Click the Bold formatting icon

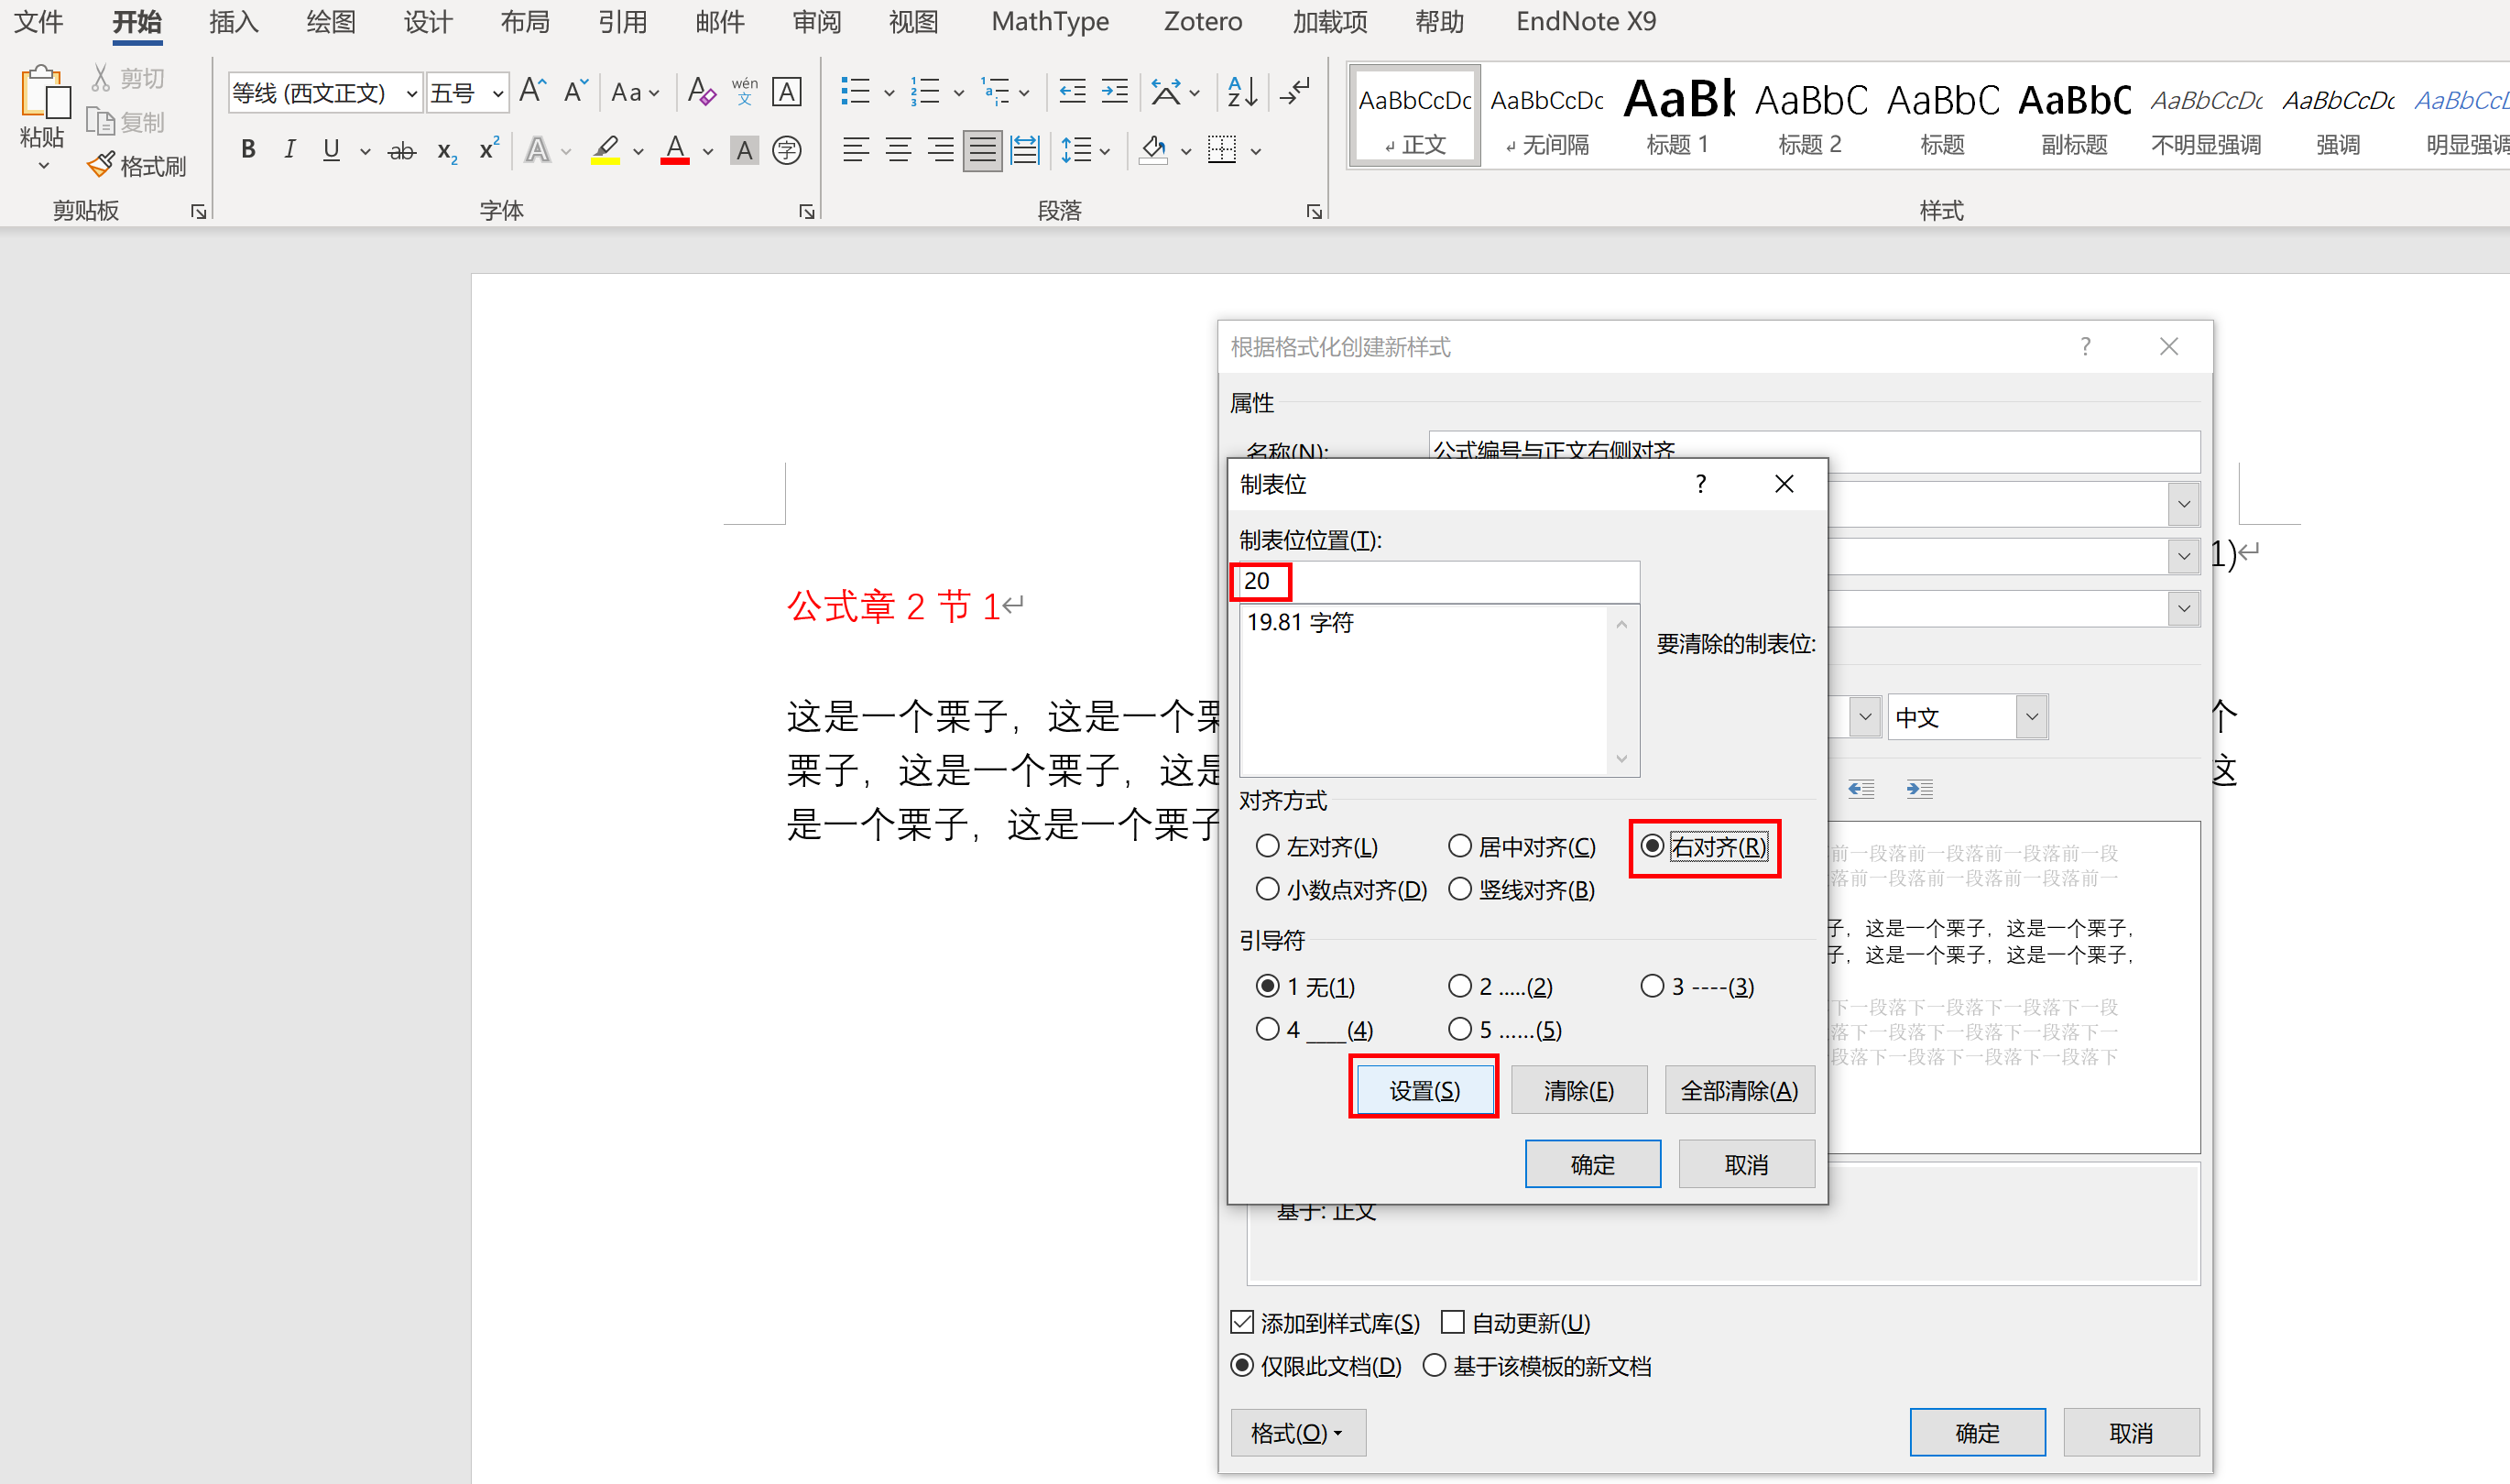pos(248,150)
